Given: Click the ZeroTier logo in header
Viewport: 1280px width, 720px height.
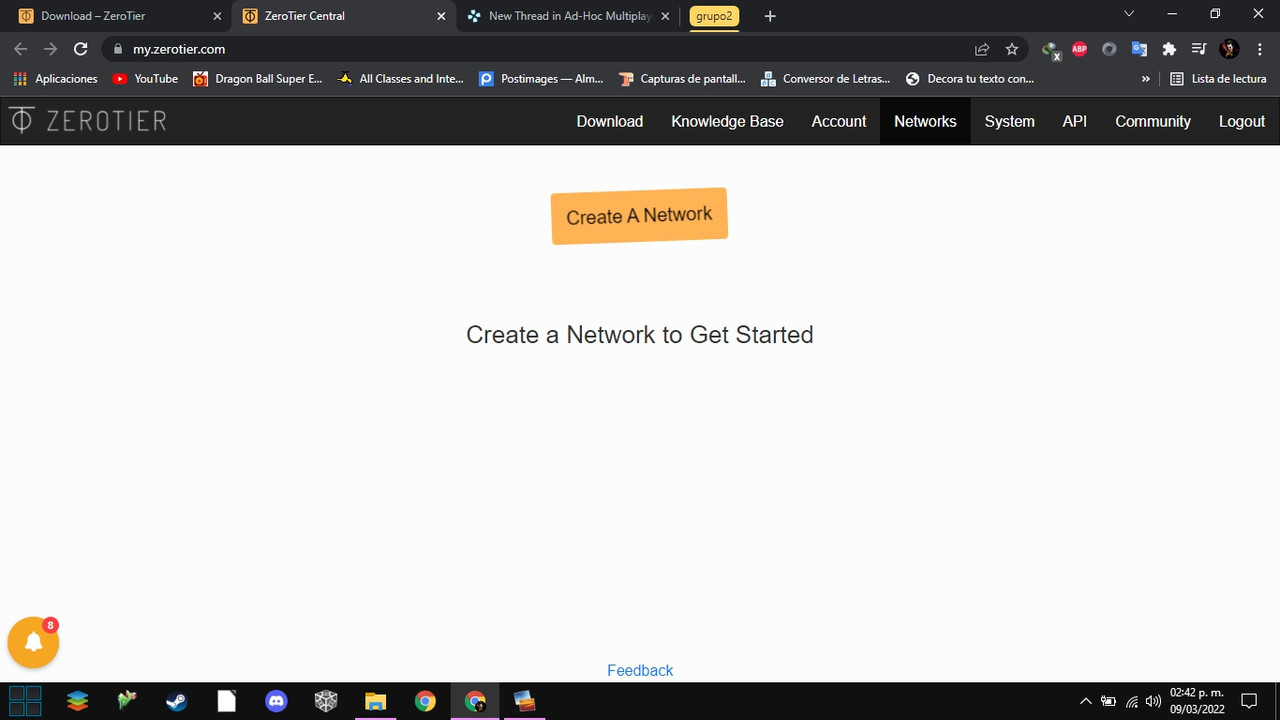Looking at the screenshot, I should pos(88,121).
